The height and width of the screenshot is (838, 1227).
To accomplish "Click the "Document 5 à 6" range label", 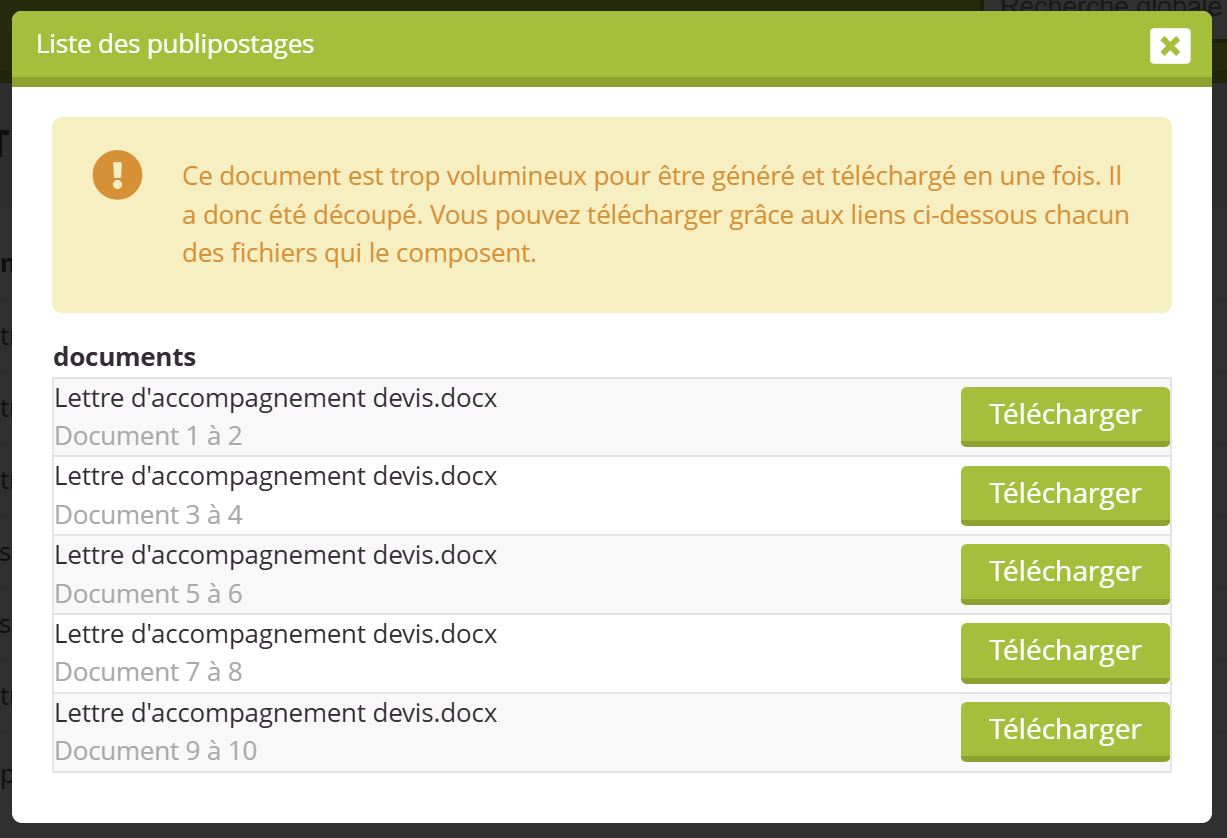I will coord(148,595).
